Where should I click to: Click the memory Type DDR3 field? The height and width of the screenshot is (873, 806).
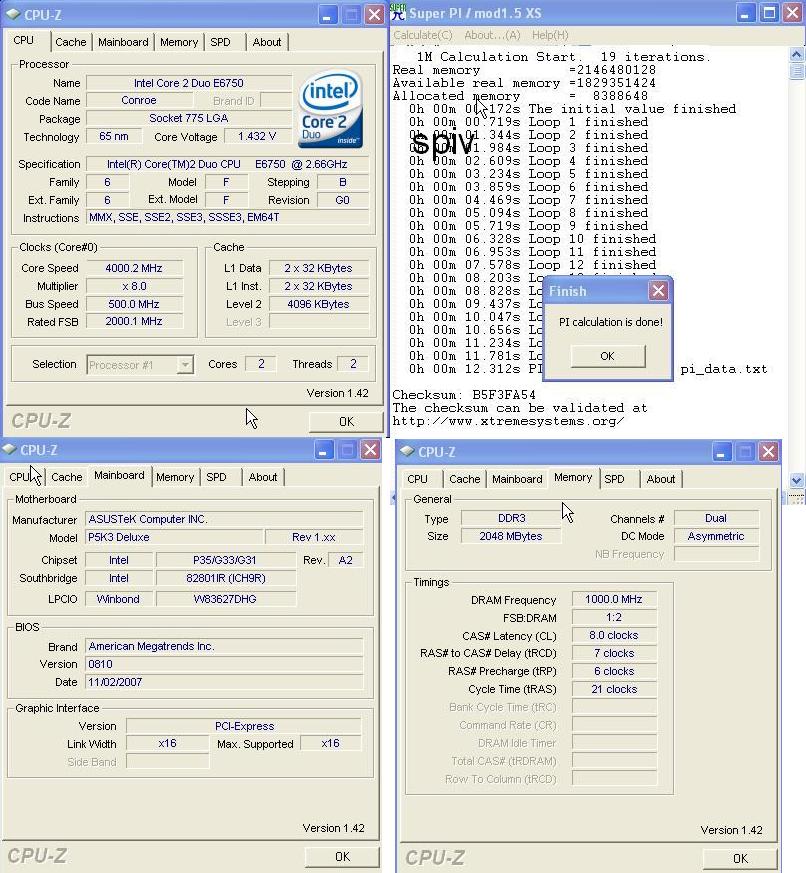(511, 518)
